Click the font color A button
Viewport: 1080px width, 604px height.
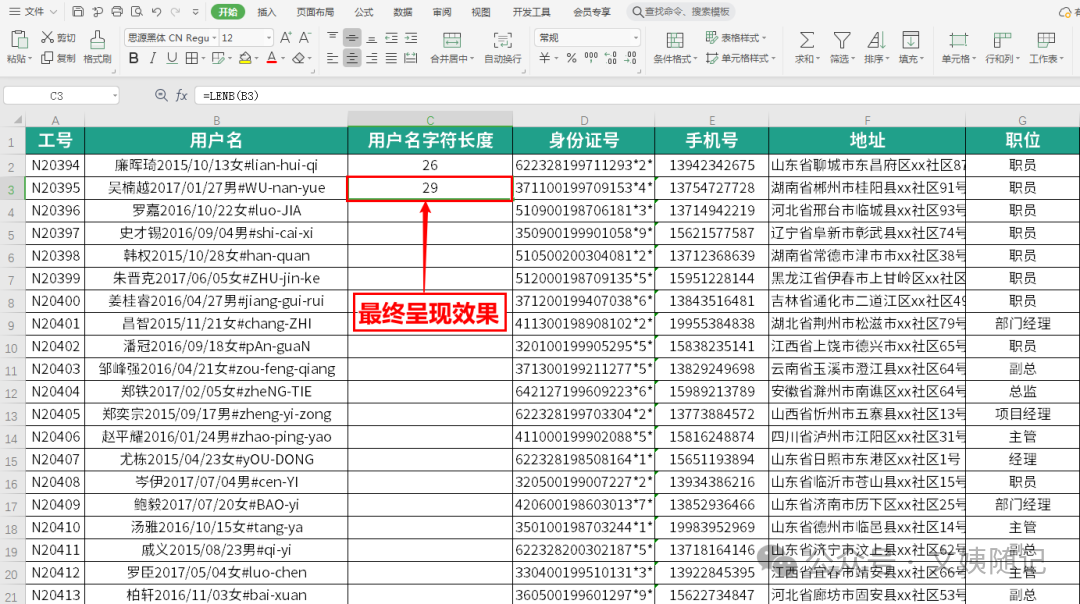tap(272, 59)
